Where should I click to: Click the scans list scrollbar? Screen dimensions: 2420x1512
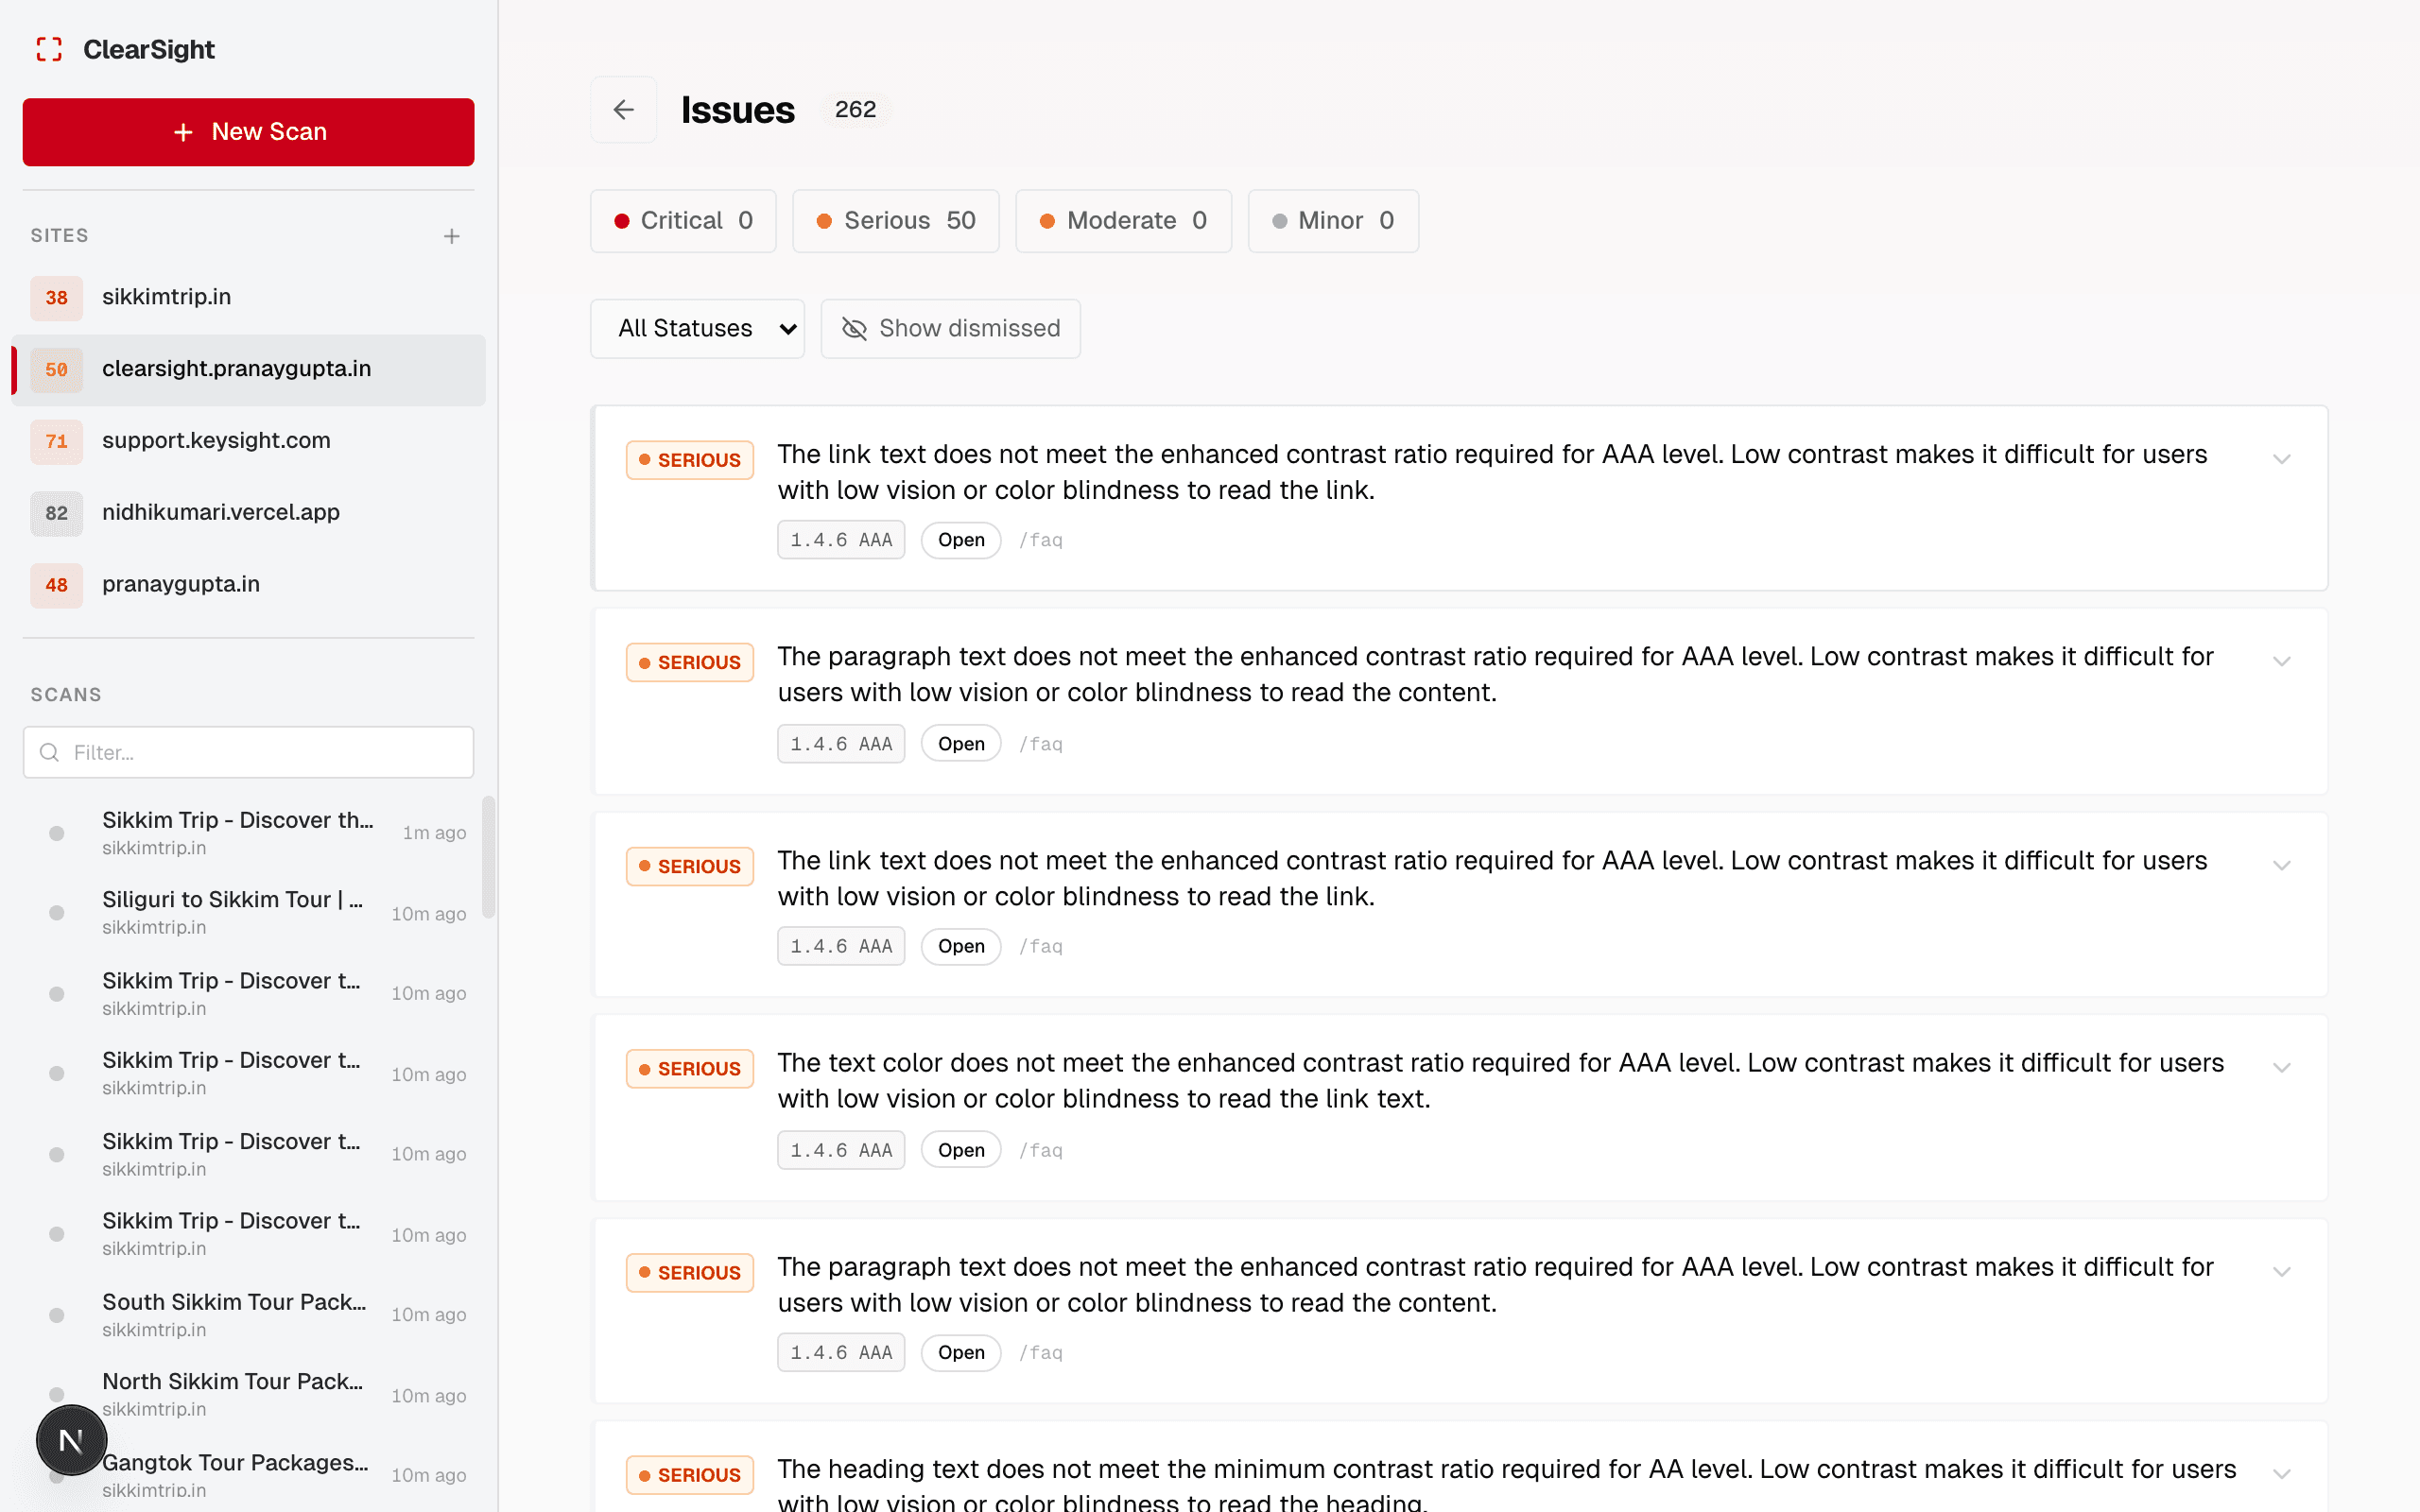488,856
